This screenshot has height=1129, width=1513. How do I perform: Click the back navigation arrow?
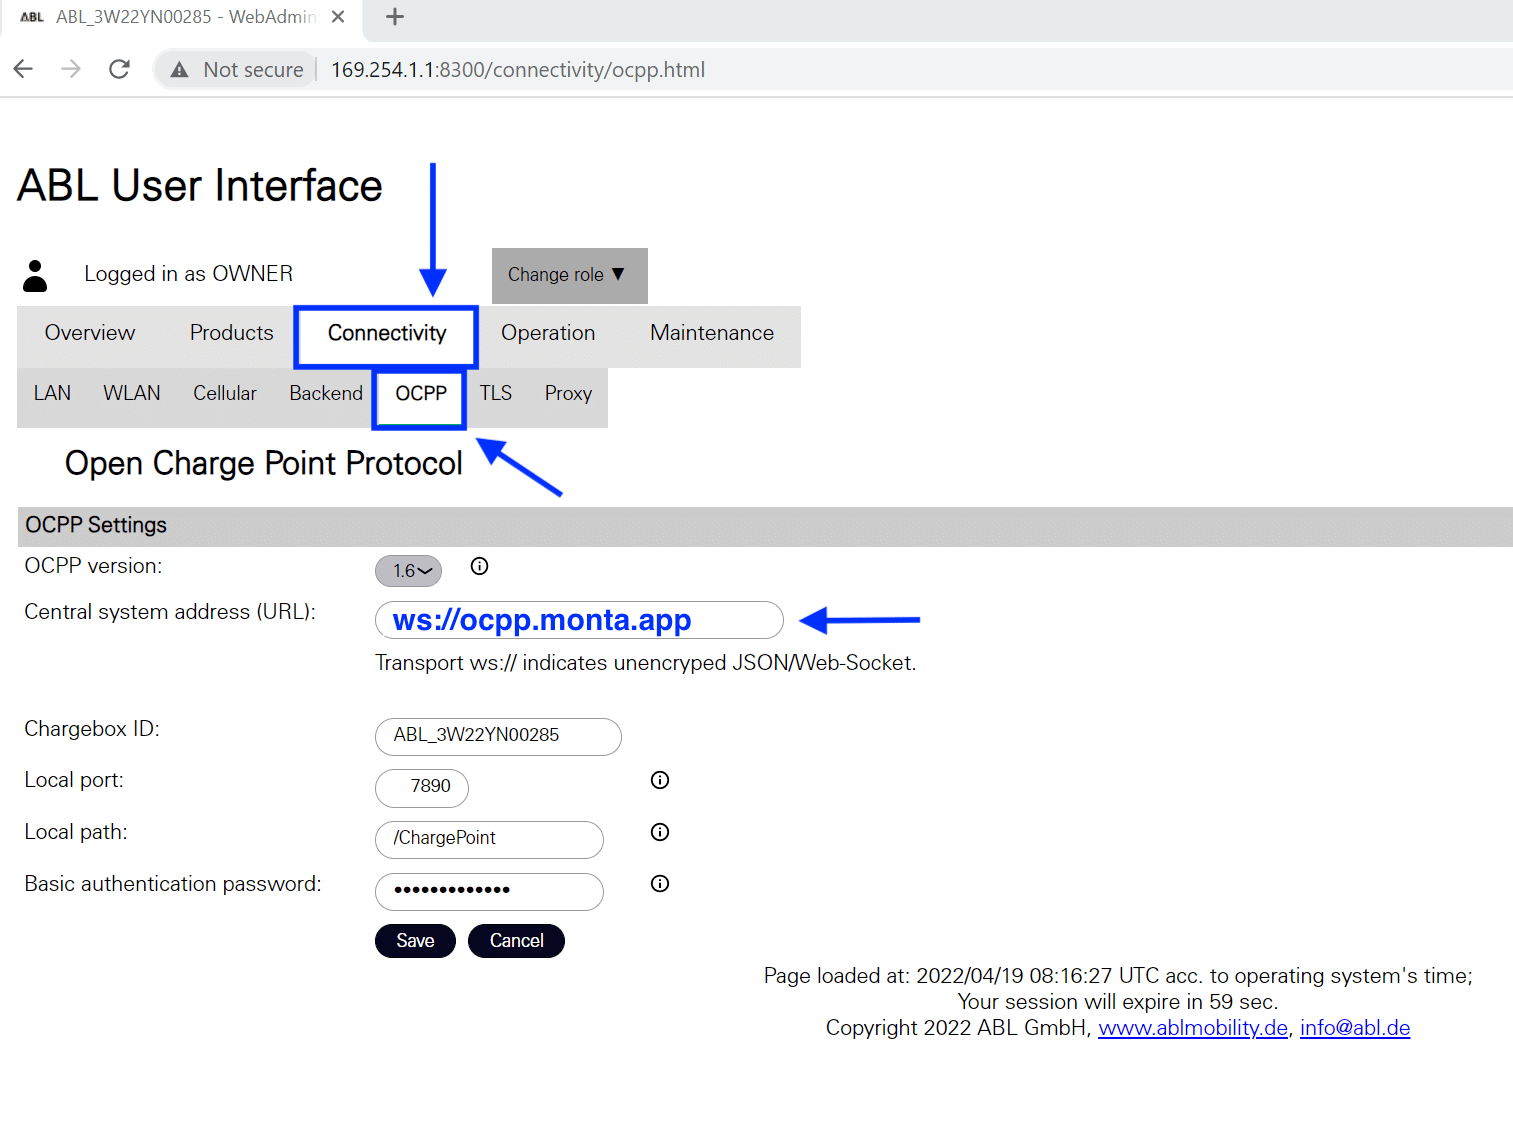(x=22, y=69)
